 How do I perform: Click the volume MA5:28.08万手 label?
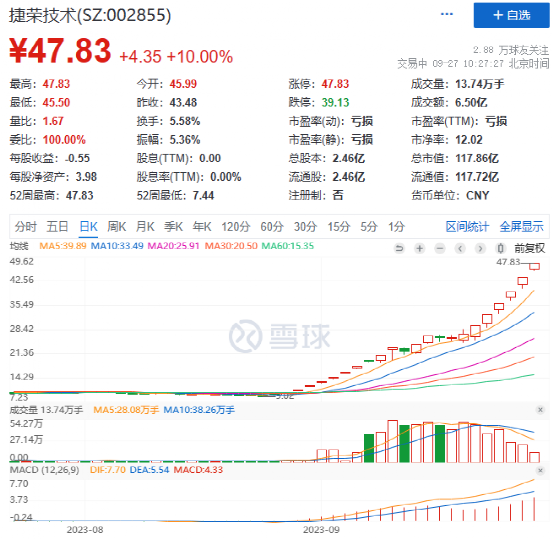pyautogui.click(x=126, y=410)
